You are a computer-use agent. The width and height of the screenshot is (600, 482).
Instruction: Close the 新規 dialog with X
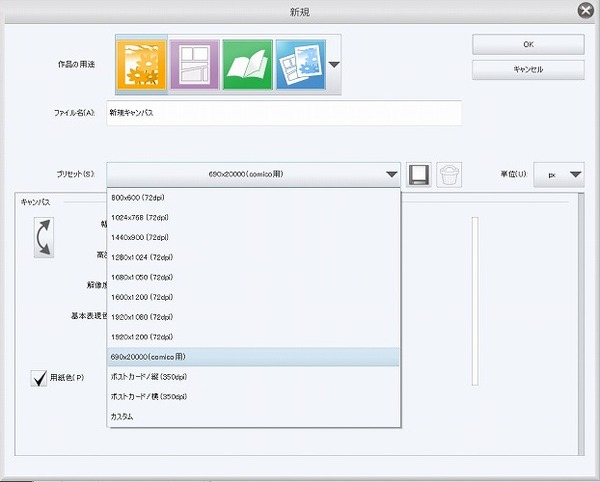coord(585,11)
